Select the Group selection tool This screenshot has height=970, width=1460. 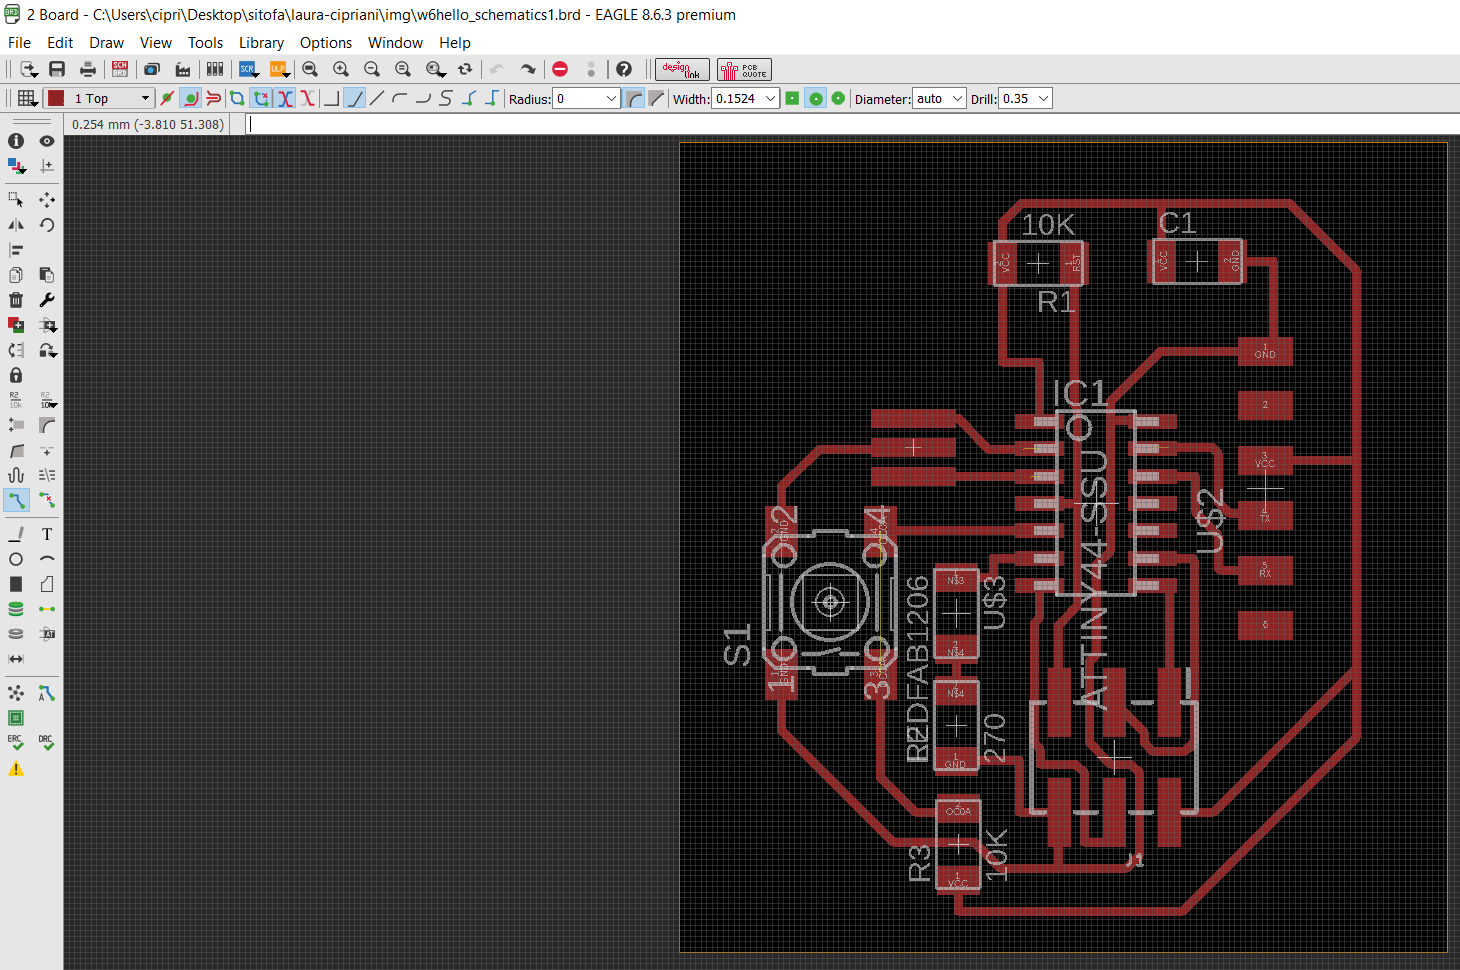pyautogui.click(x=16, y=200)
